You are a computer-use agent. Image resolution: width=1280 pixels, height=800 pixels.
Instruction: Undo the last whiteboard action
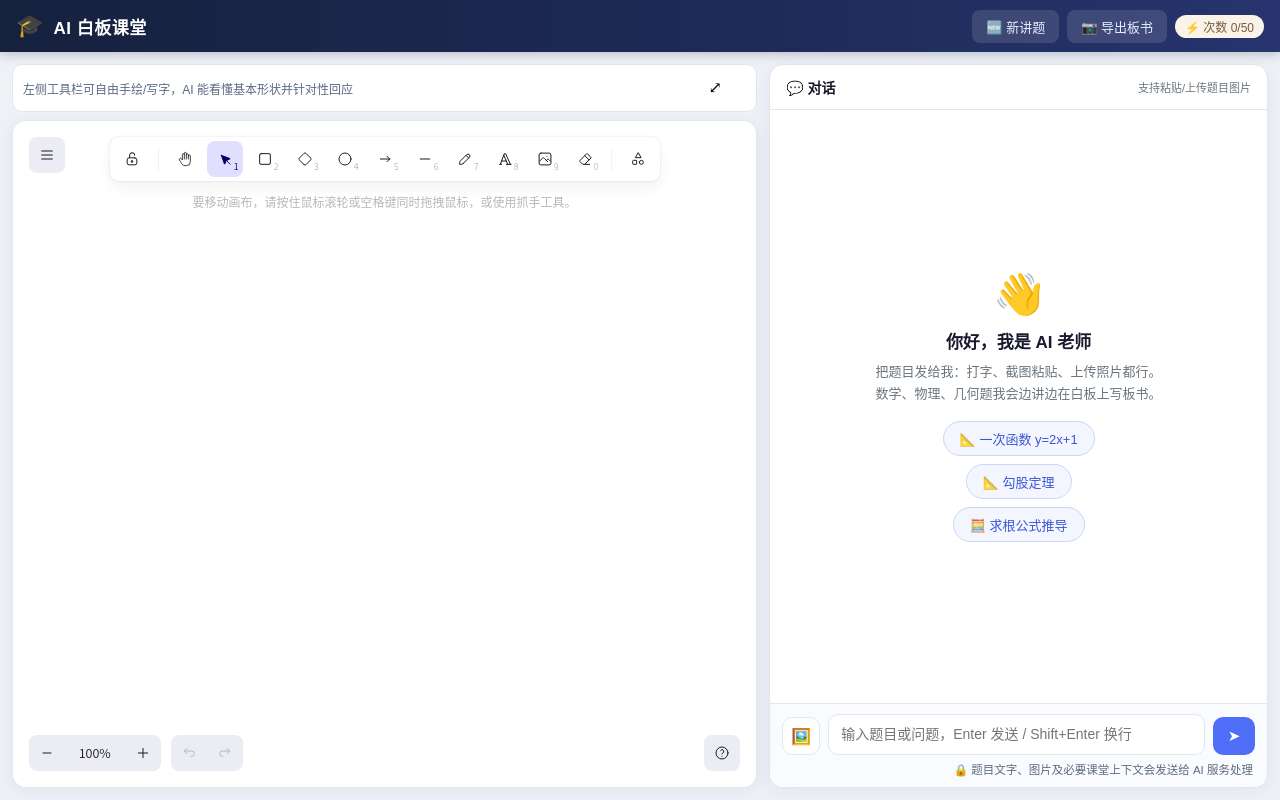[x=189, y=753]
